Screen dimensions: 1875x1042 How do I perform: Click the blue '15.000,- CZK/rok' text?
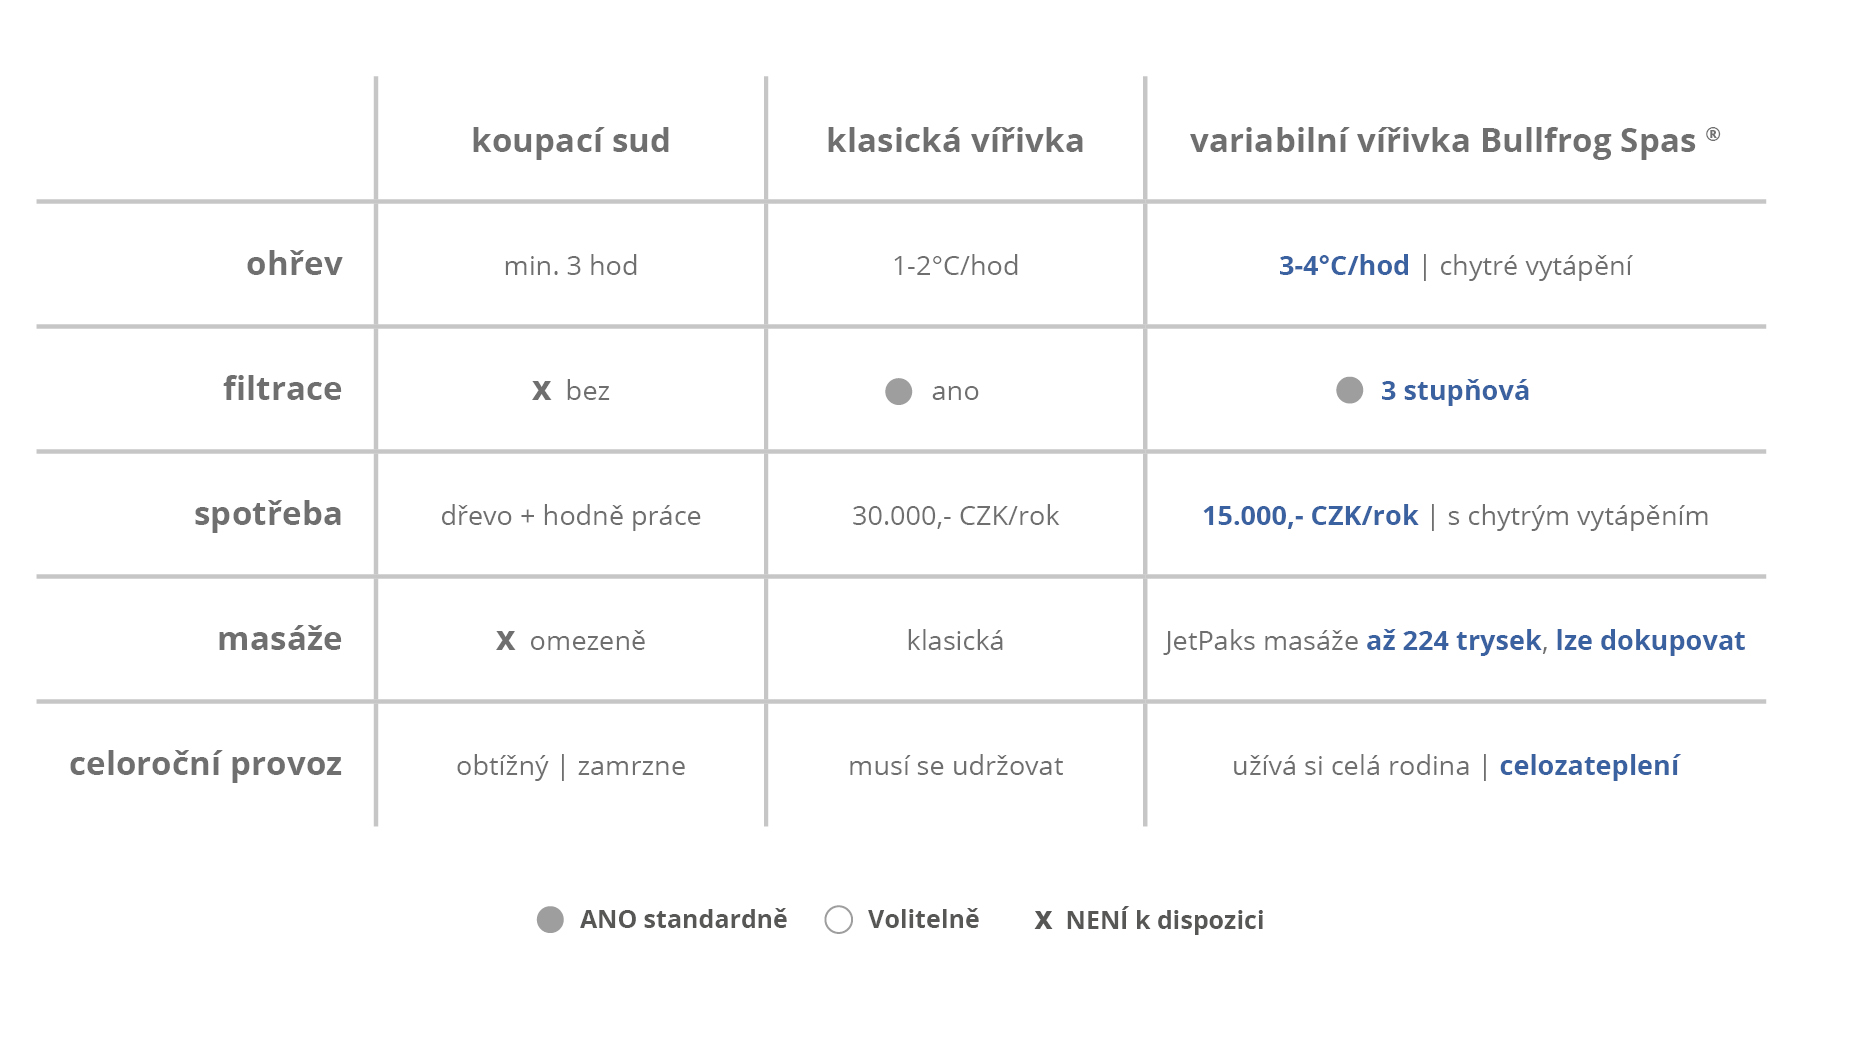click(x=1309, y=516)
